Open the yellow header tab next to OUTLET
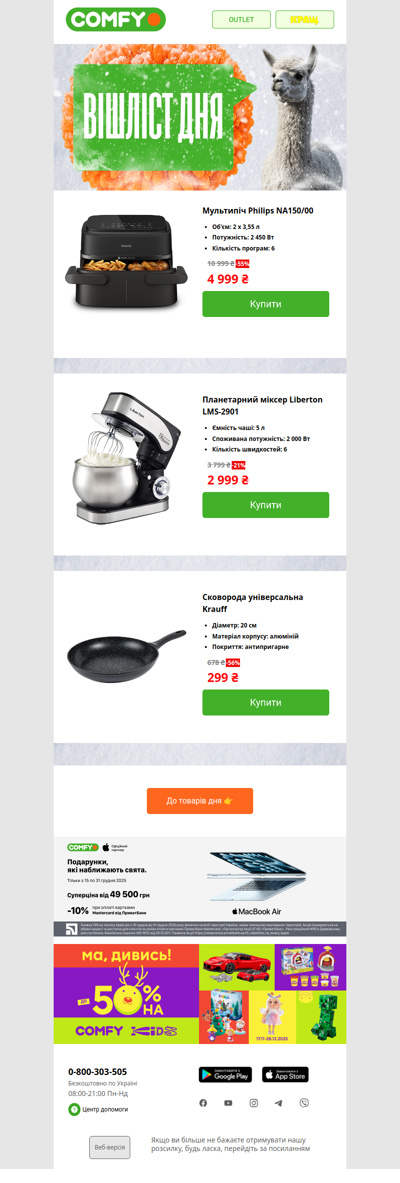400x1183 pixels. coord(304,20)
